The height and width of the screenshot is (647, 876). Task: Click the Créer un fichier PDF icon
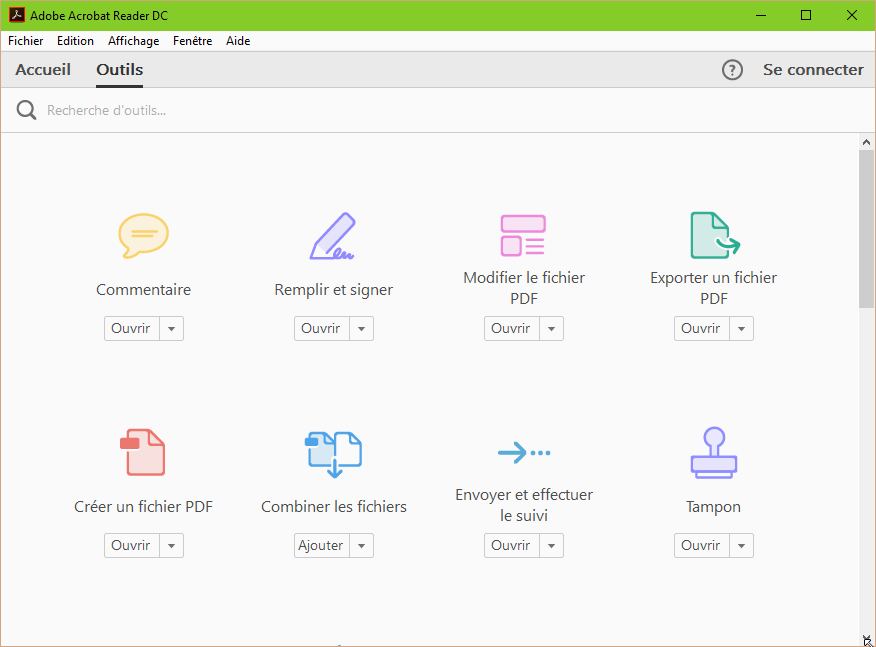point(143,452)
